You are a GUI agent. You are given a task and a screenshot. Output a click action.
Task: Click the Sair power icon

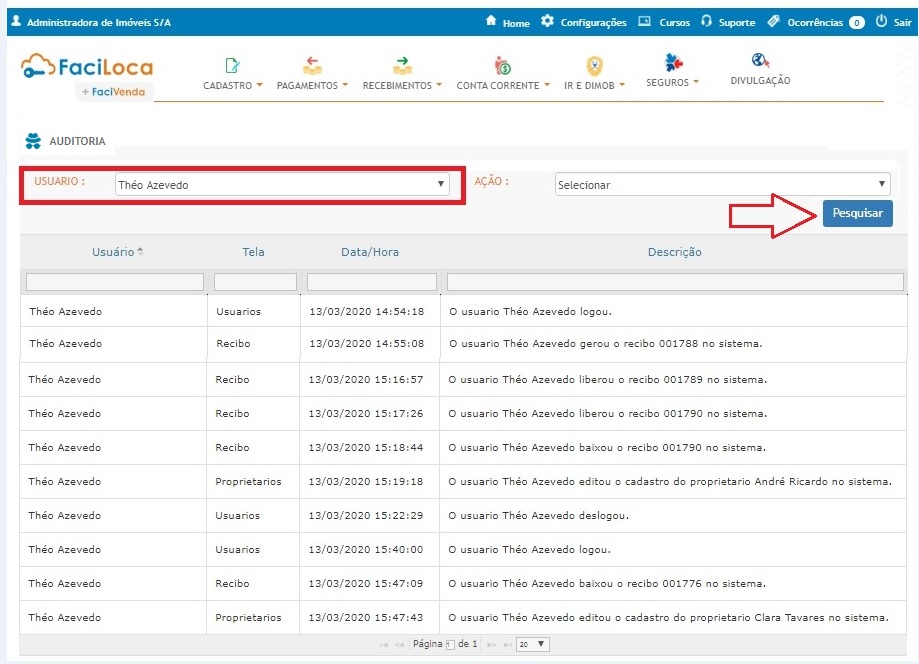coord(881,21)
